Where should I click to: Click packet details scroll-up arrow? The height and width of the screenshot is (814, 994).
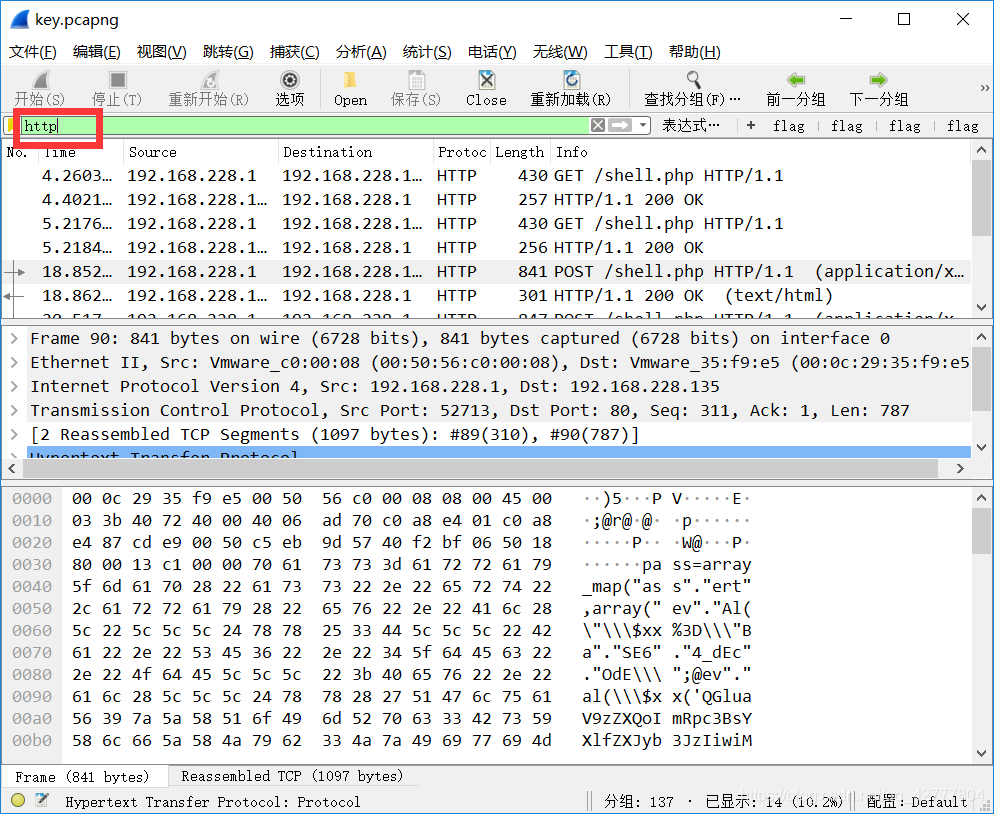tap(981, 338)
